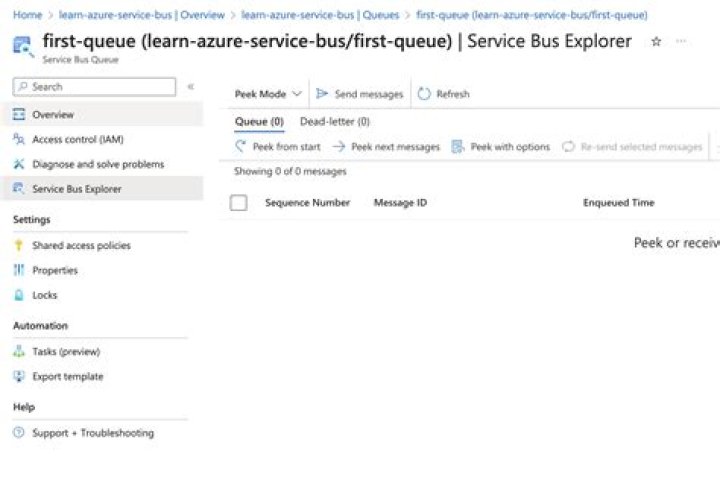Click the Send messages button label

(369, 94)
